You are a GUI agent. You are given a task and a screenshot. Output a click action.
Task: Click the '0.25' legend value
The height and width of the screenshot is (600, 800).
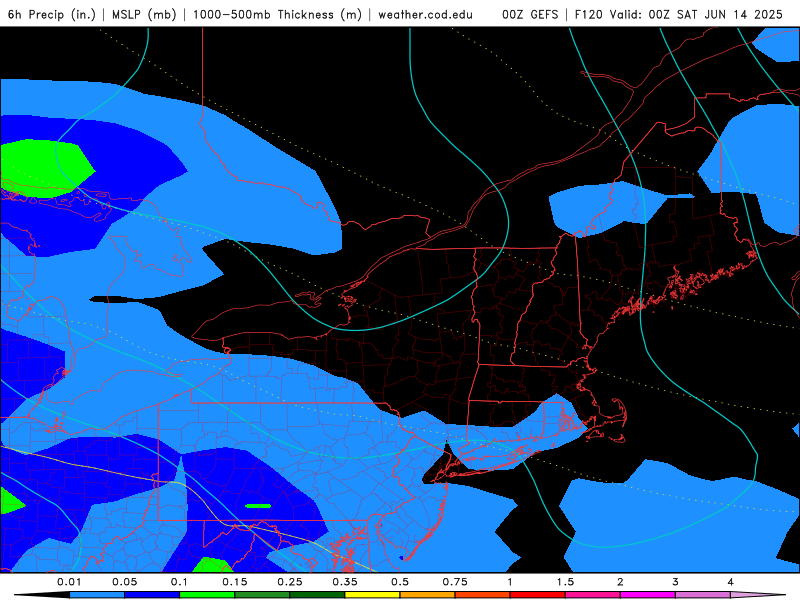coord(290,582)
